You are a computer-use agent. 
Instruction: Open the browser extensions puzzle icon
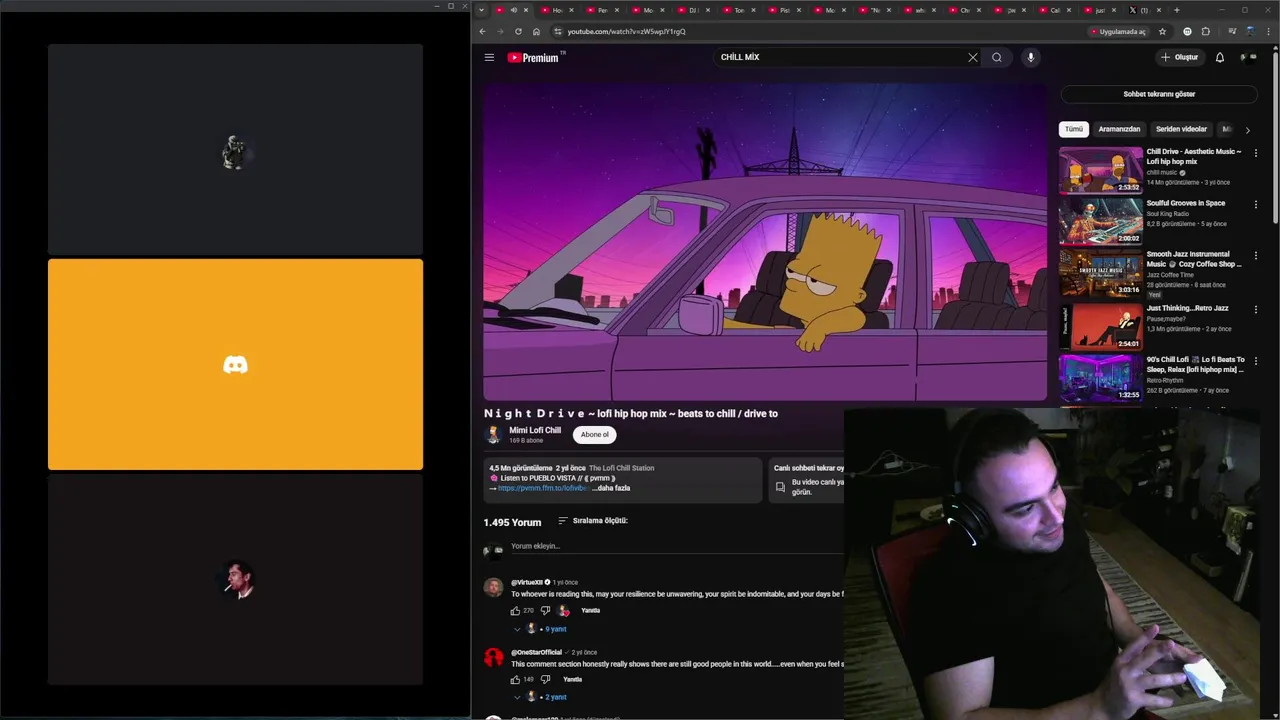(x=1205, y=31)
